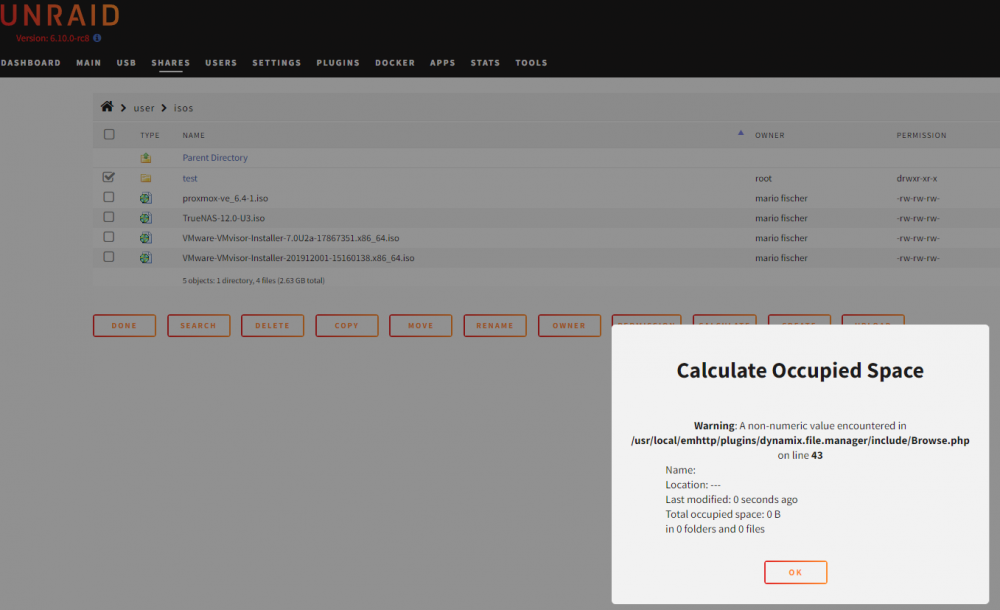Click the drwxr-xr-x permission value
The height and width of the screenshot is (610, 1000).
click(x=916, y=178)
